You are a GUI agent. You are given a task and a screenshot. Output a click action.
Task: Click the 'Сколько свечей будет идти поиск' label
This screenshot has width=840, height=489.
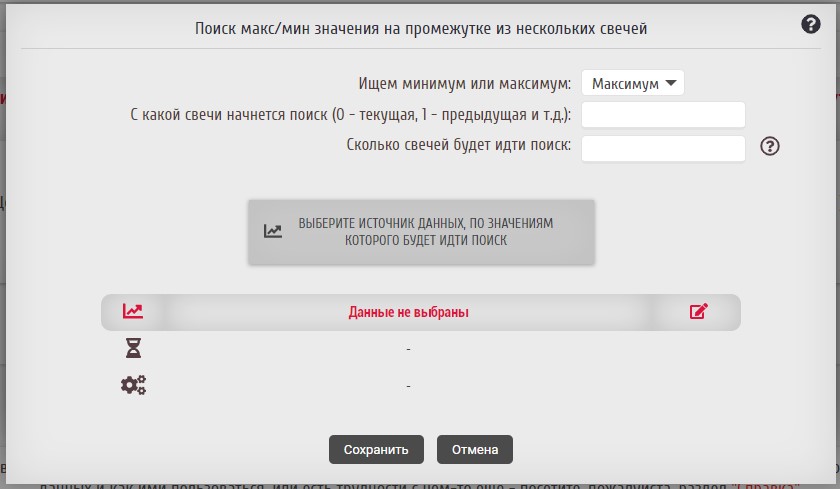click(459, 145)
